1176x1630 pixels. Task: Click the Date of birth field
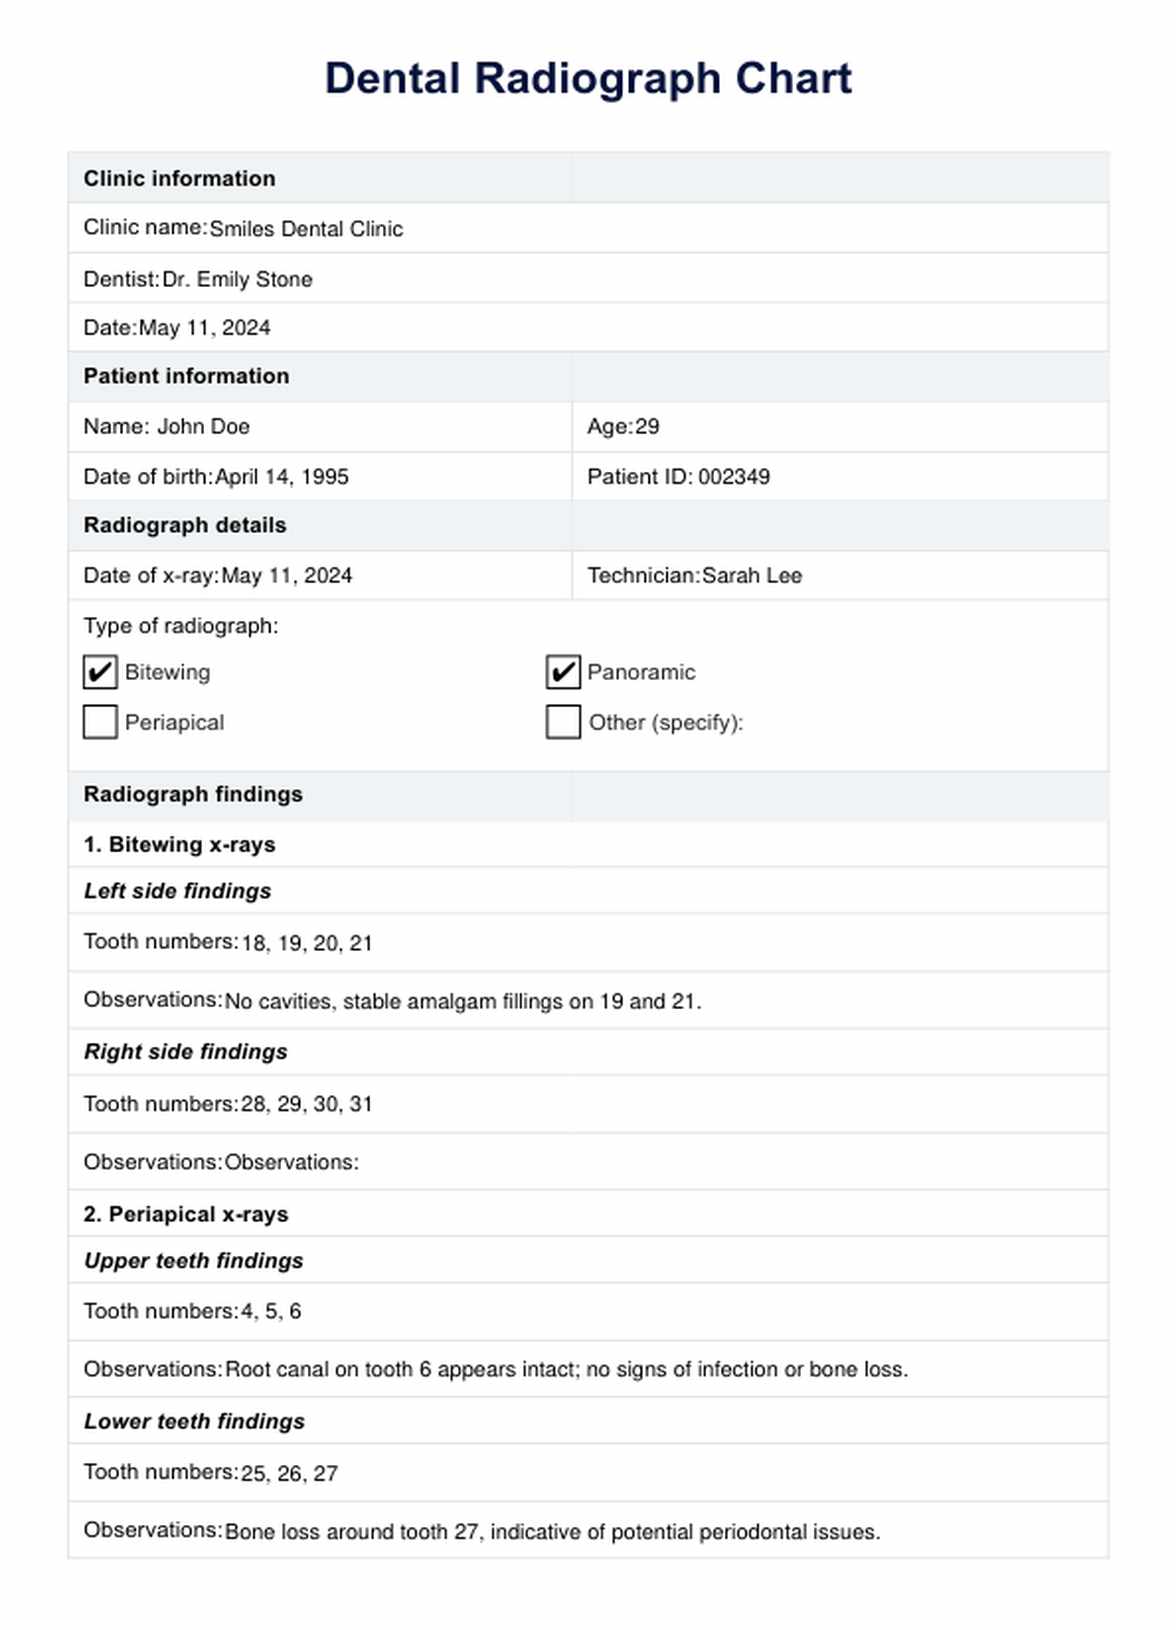tap(282, 477)
